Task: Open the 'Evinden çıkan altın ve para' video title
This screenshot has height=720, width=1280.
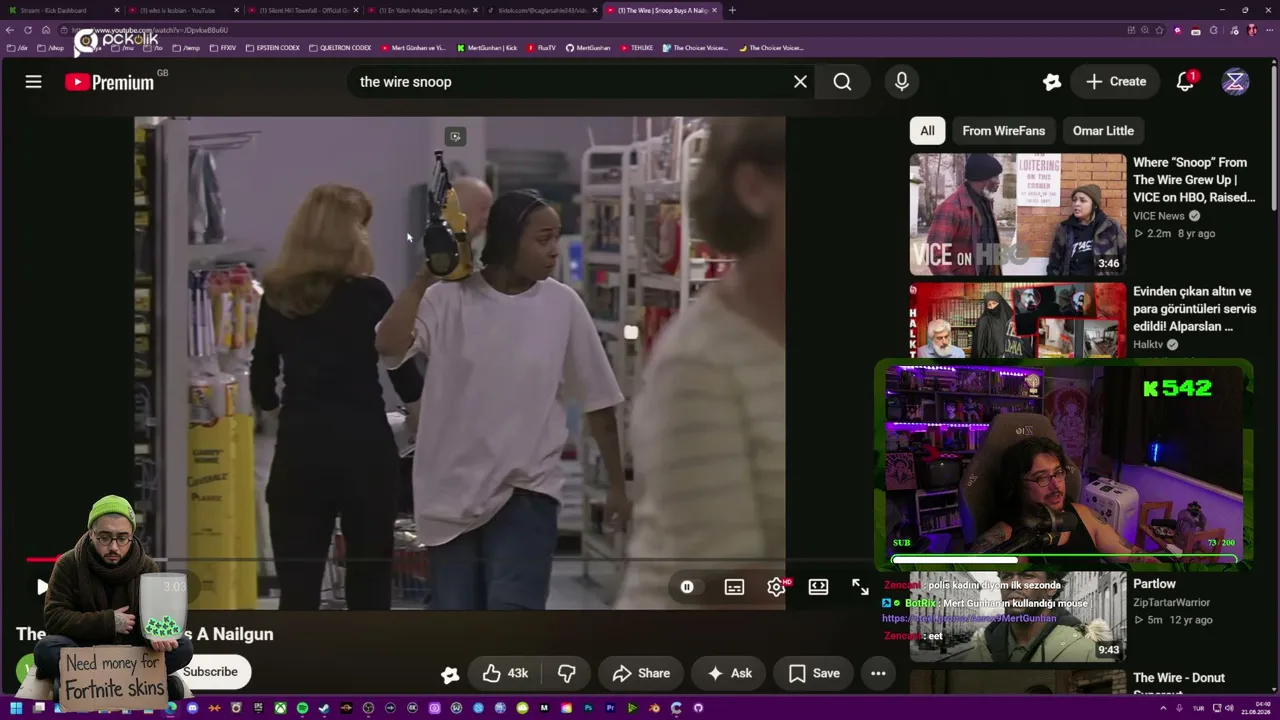Action: coord(1194,309)
